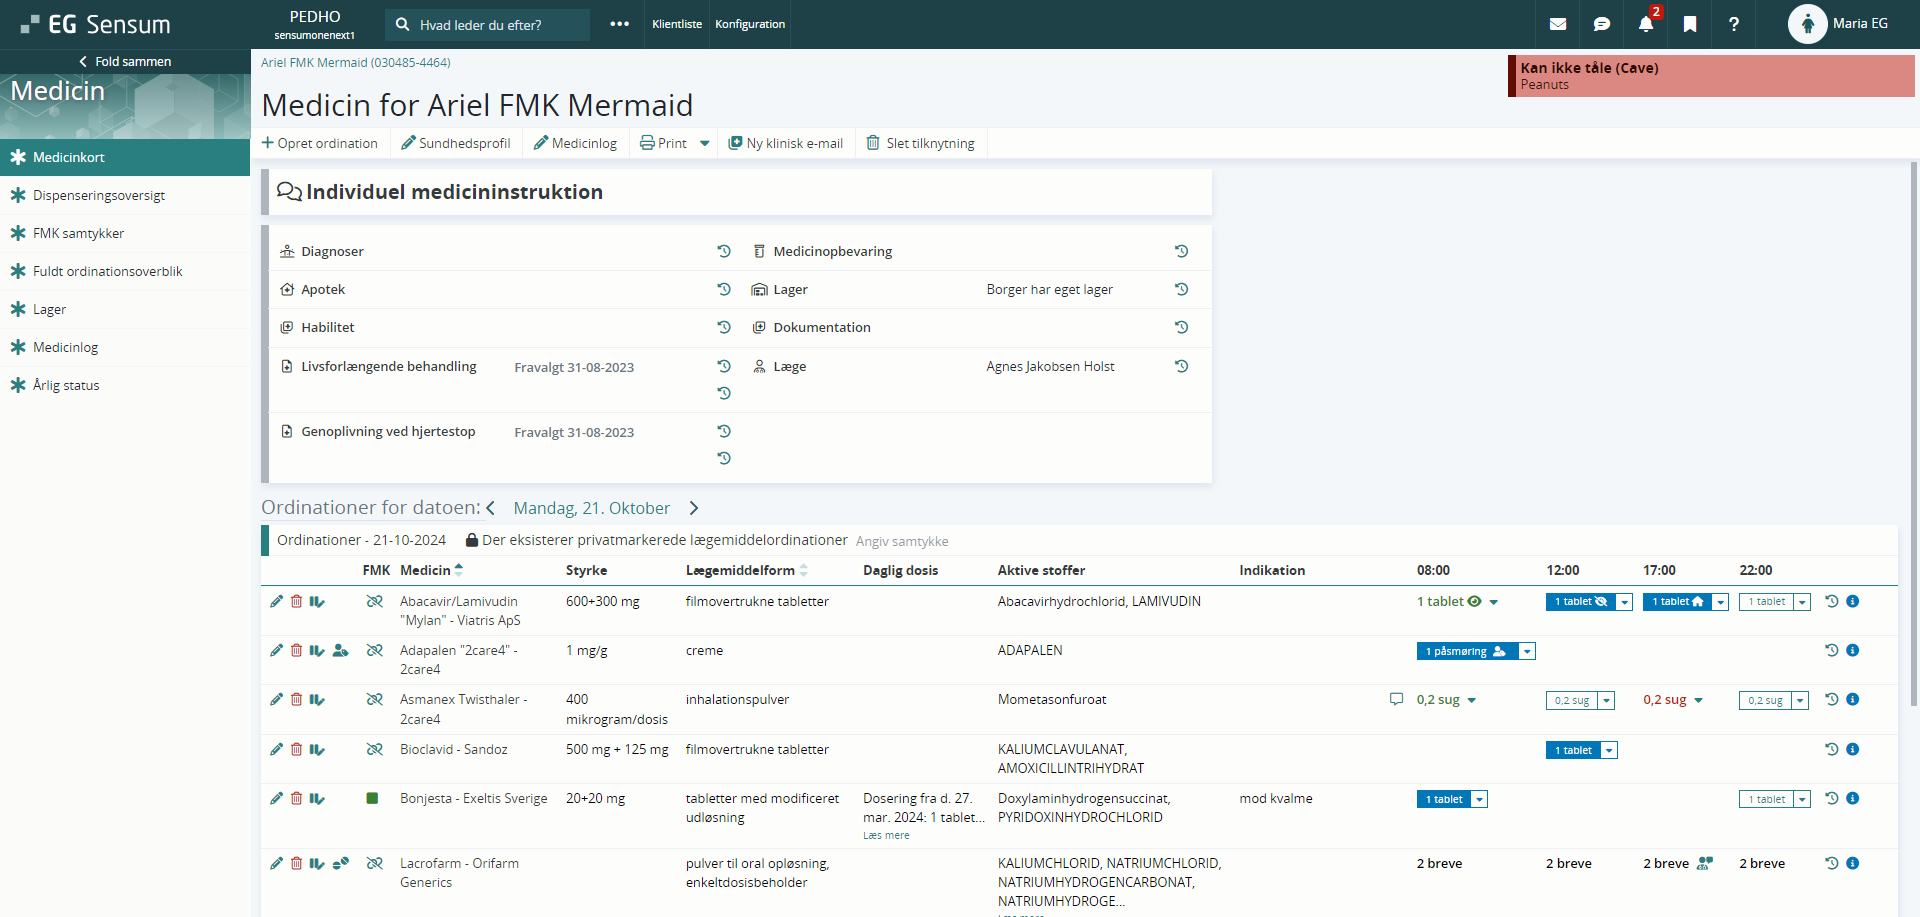Open the bookmark icon in header
This screenshot has height=917, width=1920.
1690,24
